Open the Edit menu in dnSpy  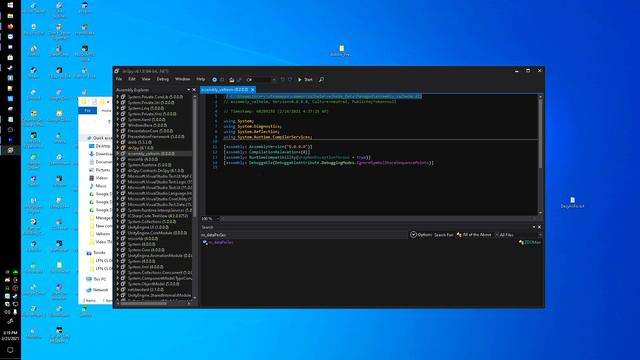[132, 79]
